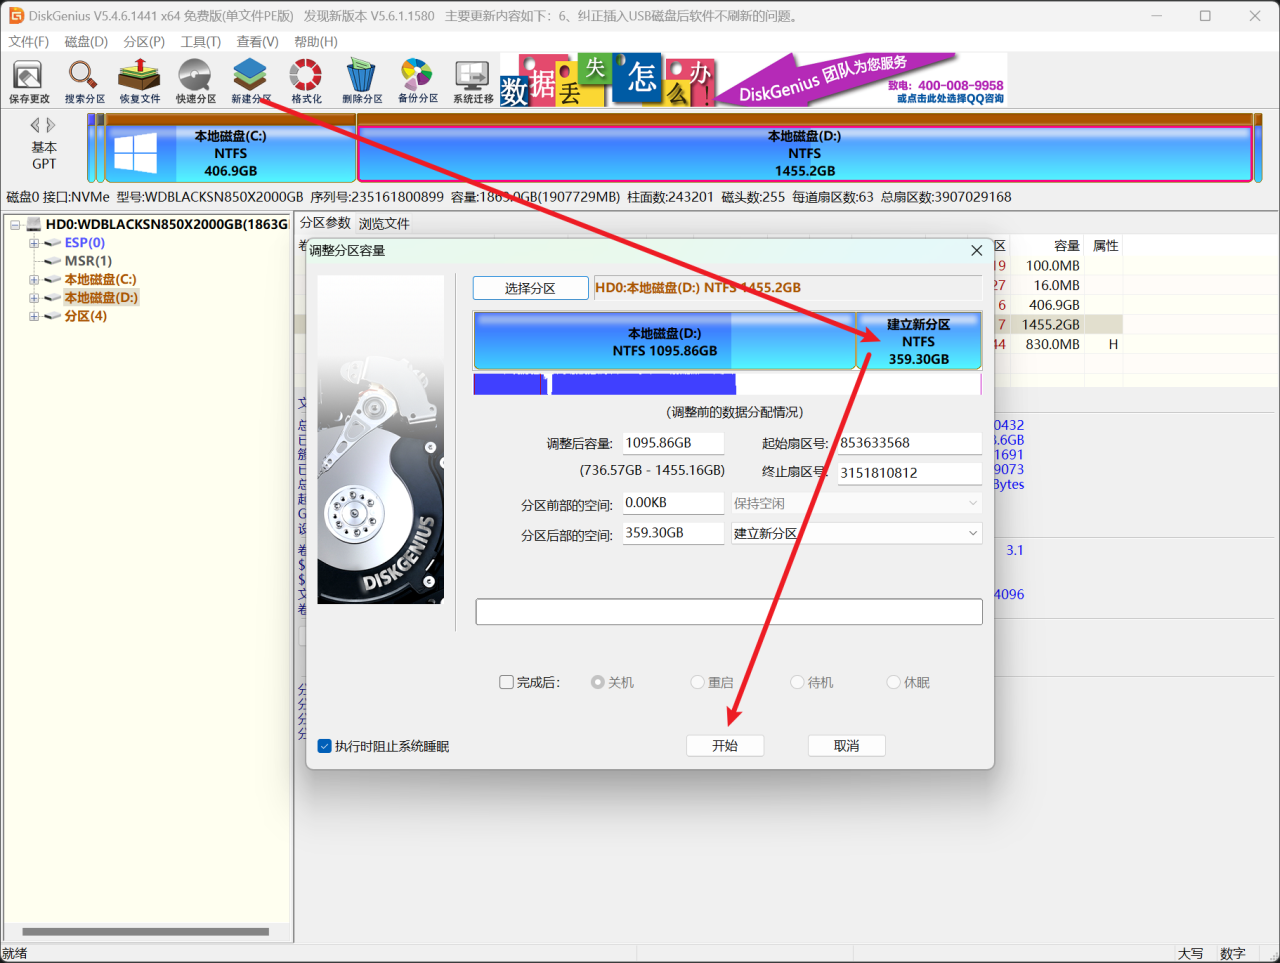Click the 保存更改 save changes icon

(x=28, y=81)
